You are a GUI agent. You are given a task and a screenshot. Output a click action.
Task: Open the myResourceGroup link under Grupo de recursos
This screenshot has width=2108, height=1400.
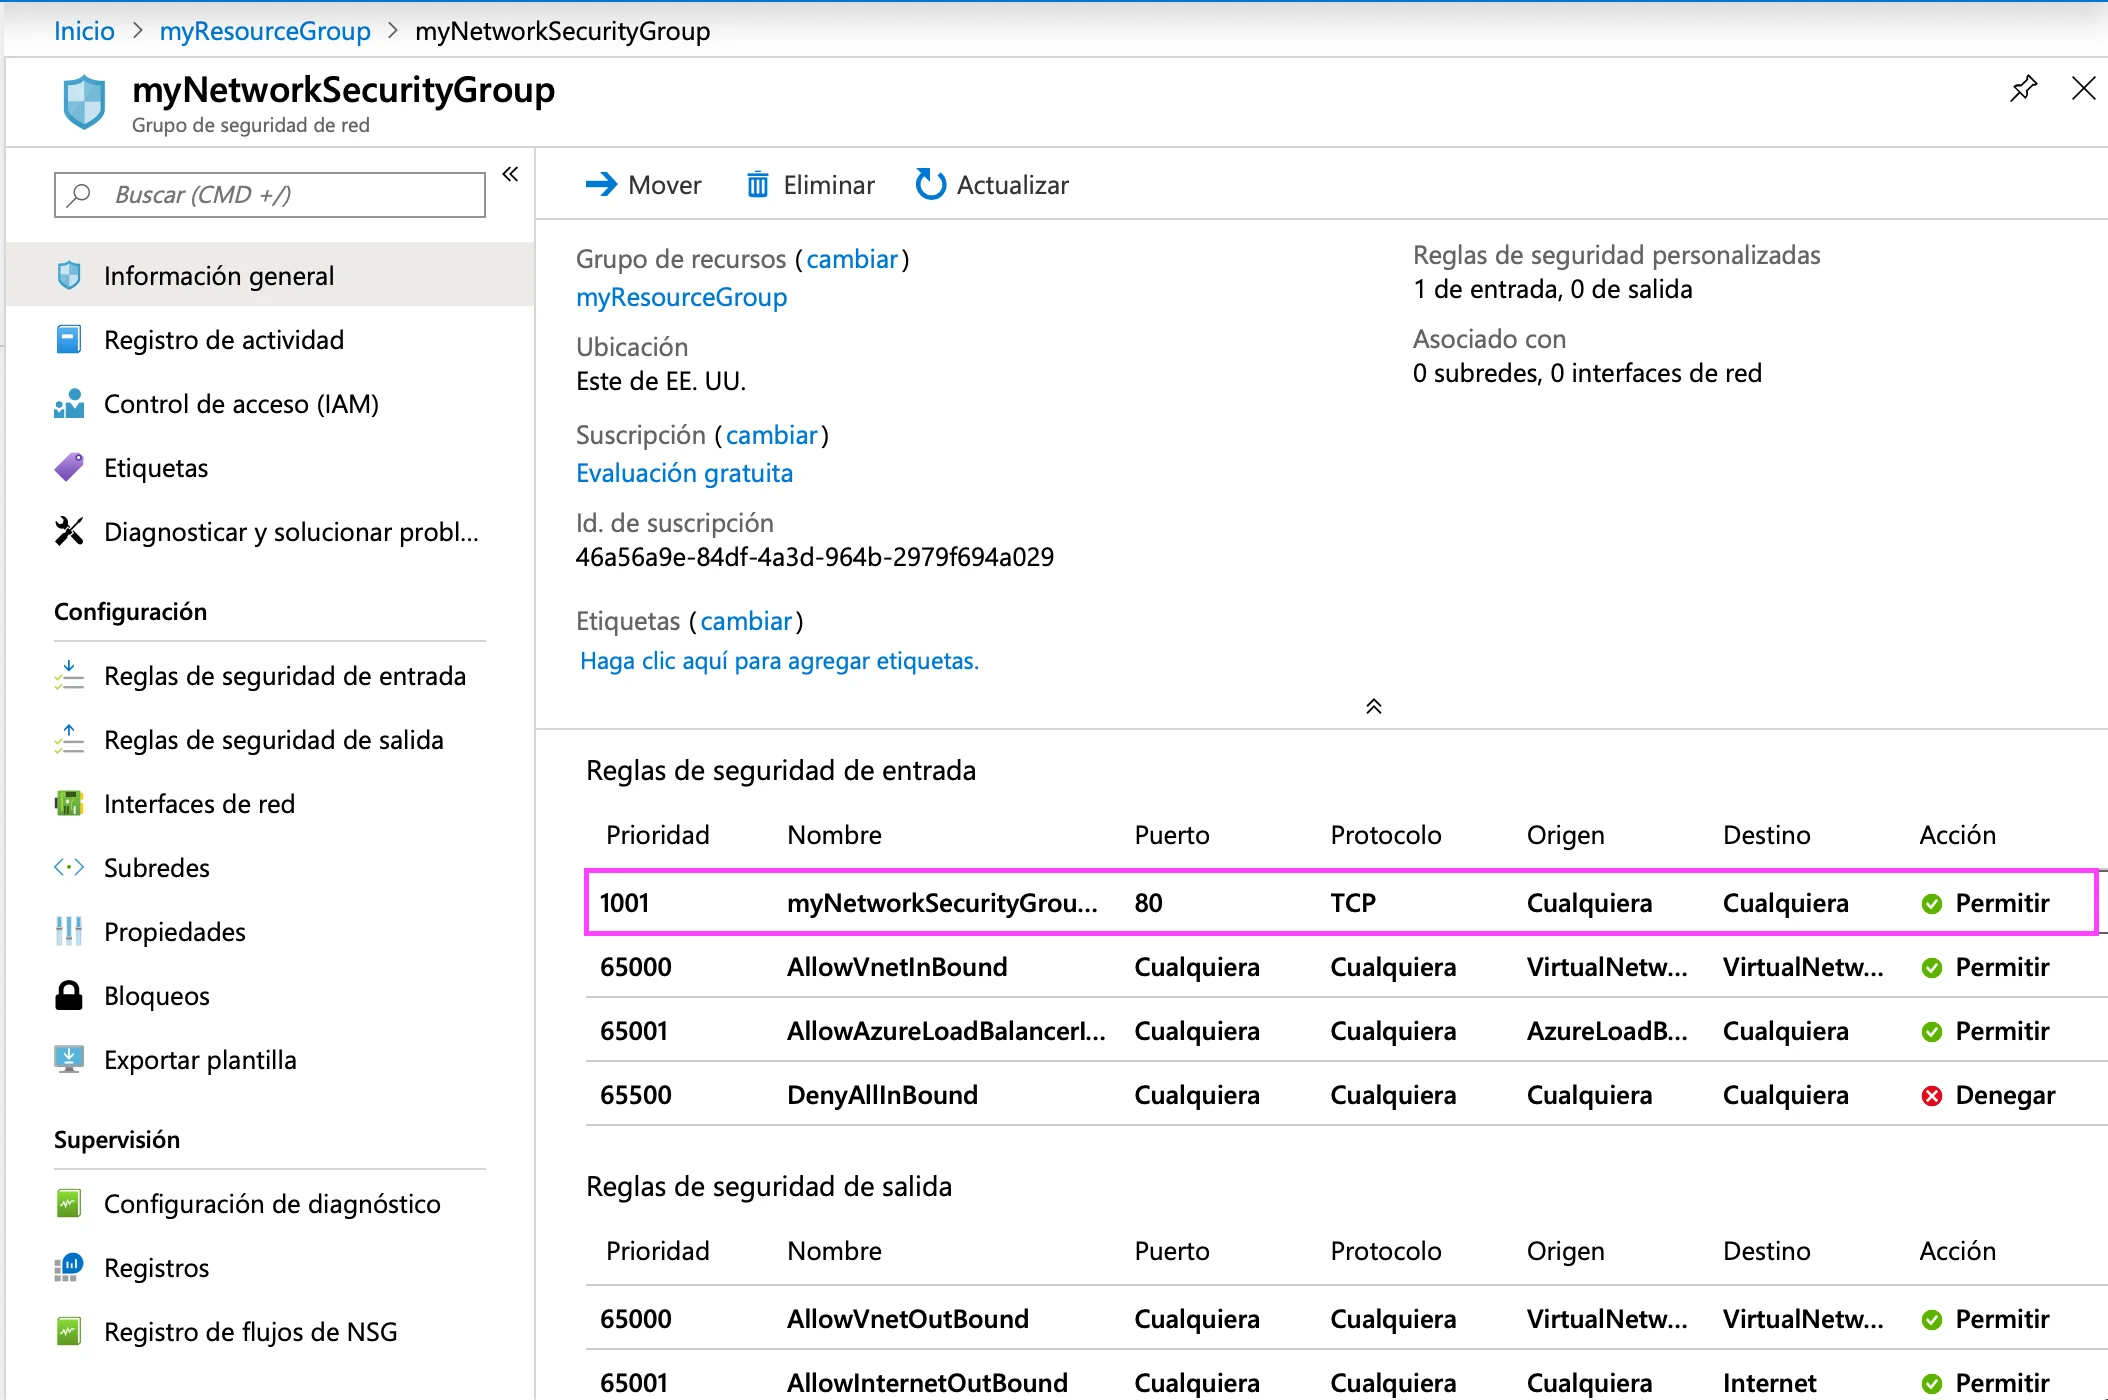[681, 297]
